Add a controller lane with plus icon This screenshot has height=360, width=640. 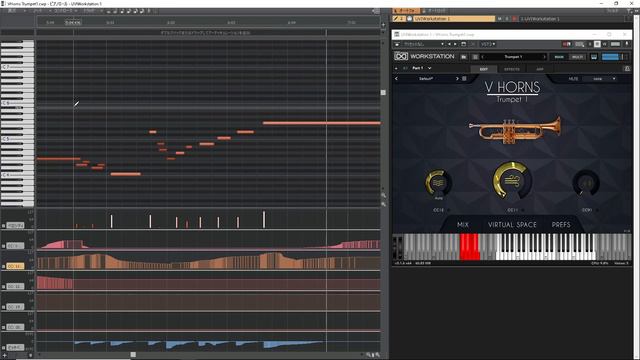click(x=5, y=355)
